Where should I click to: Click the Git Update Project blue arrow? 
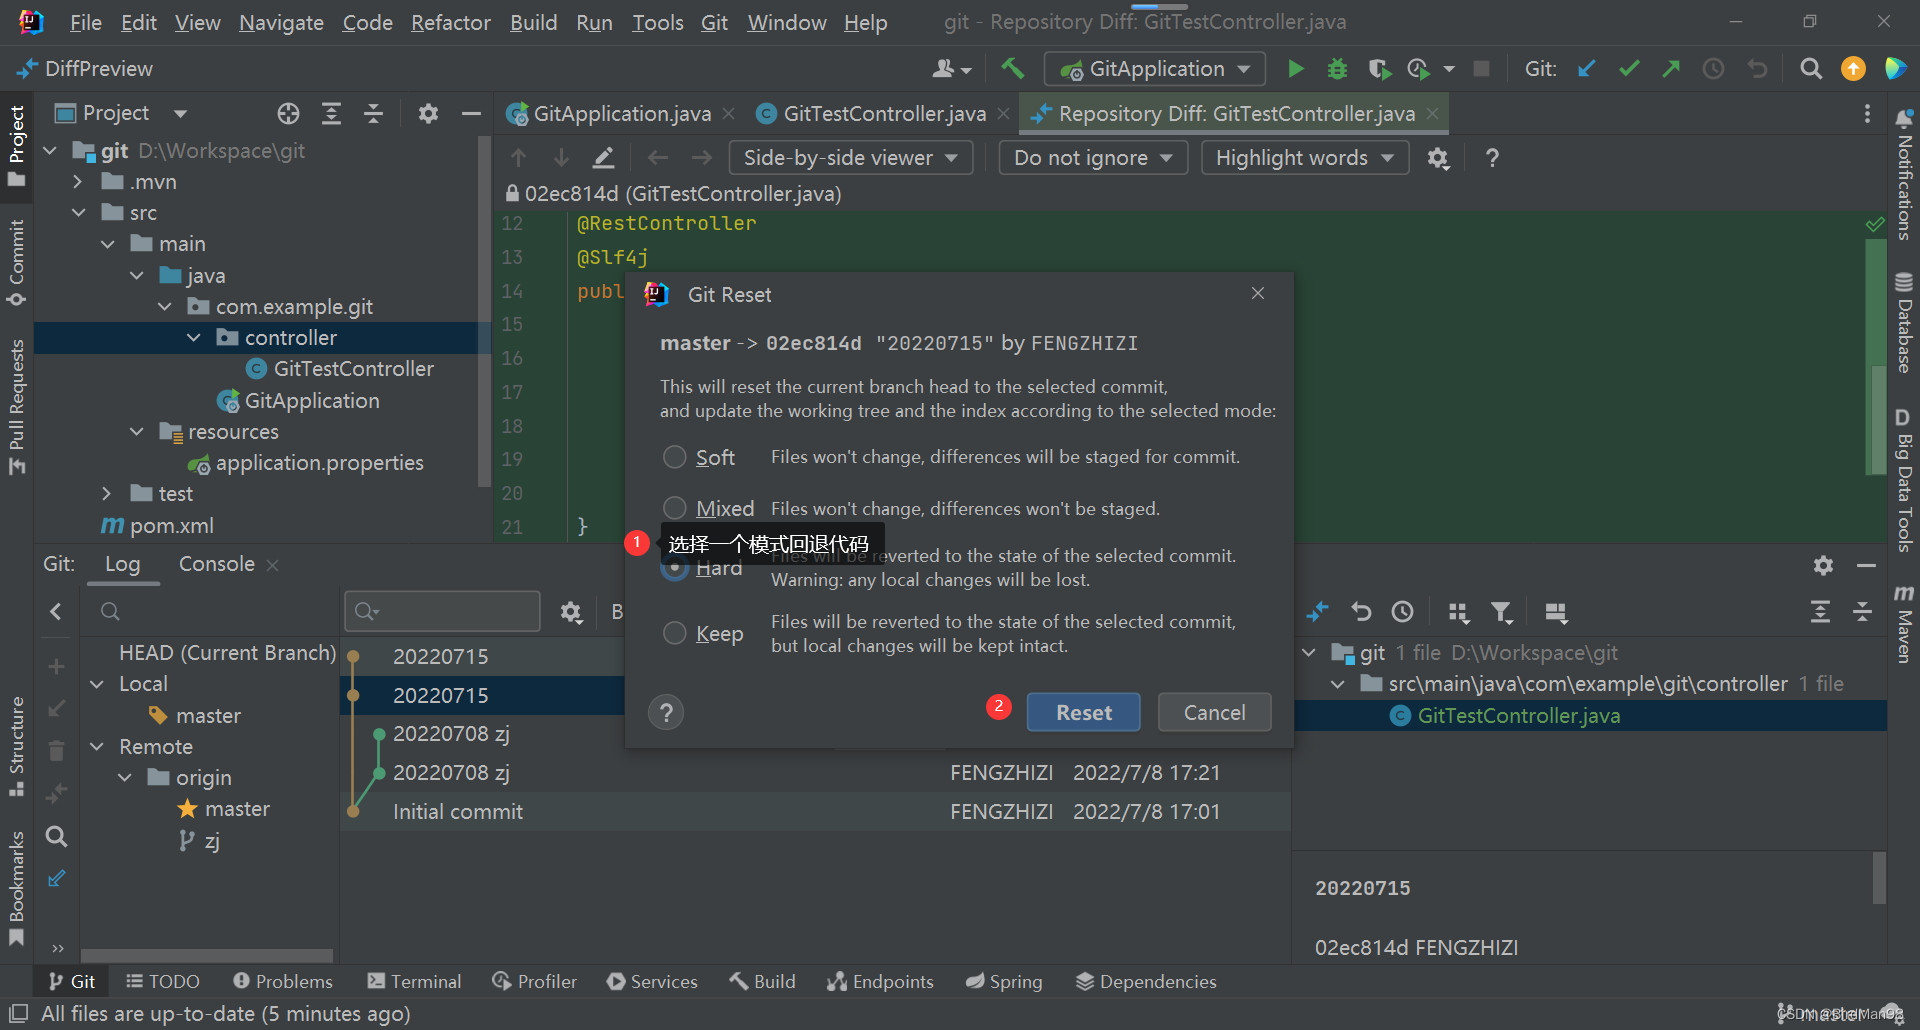(x=1586, y=69)
